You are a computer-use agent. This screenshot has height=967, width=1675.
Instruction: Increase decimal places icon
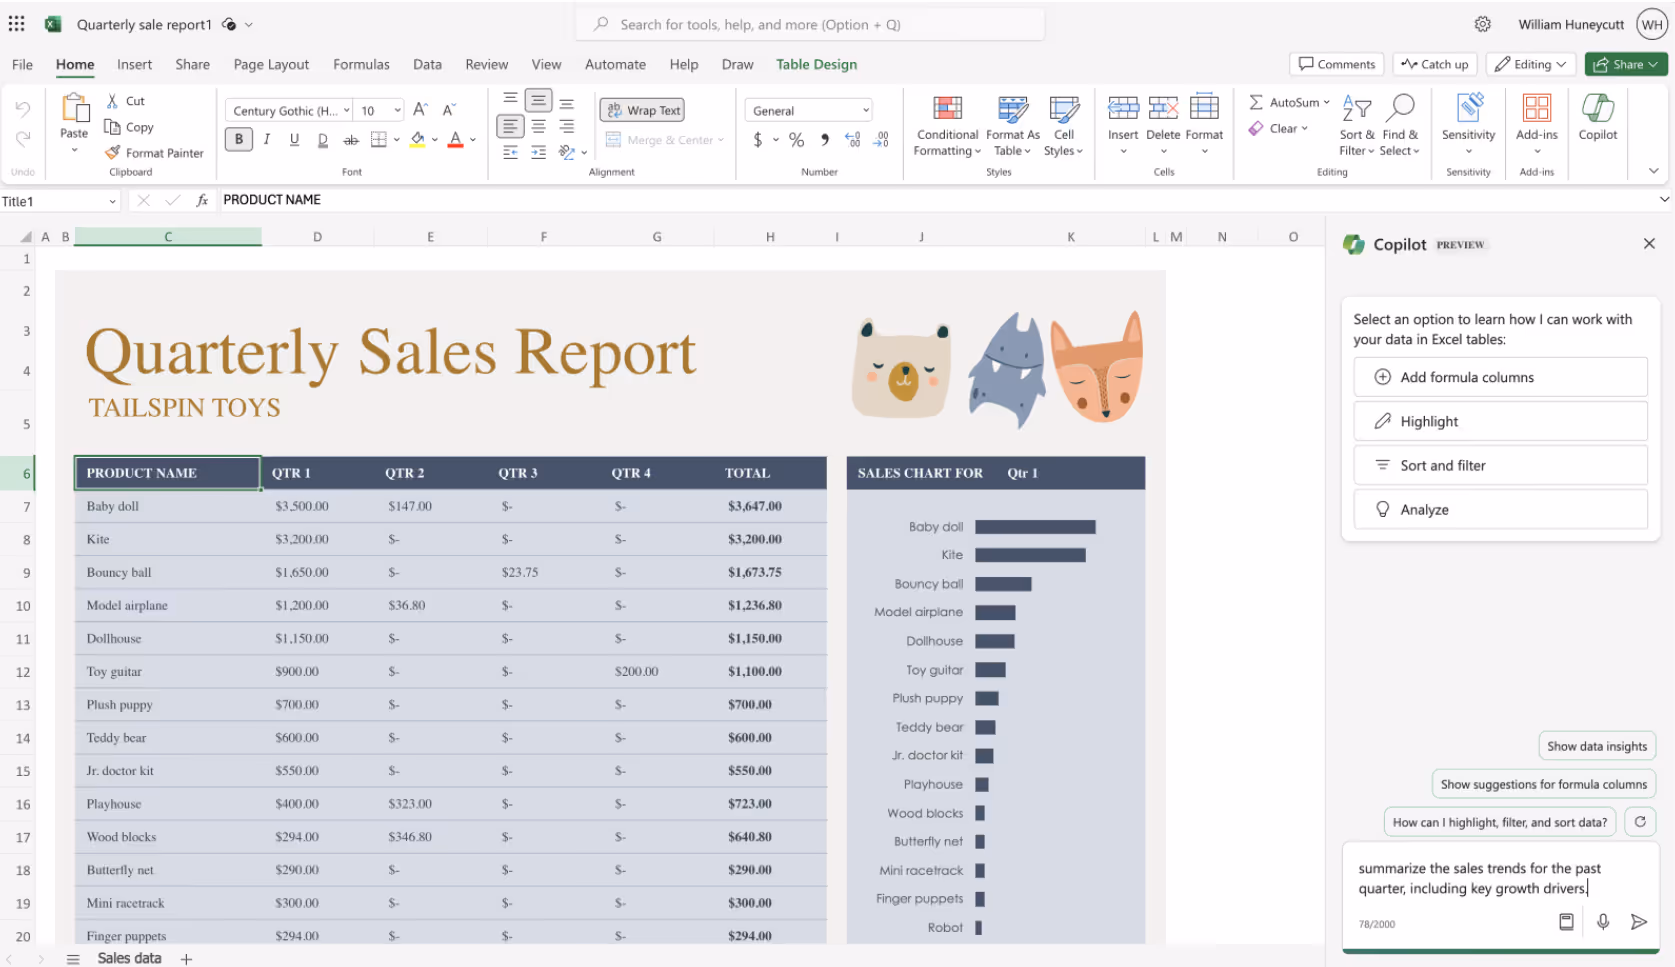852,140
